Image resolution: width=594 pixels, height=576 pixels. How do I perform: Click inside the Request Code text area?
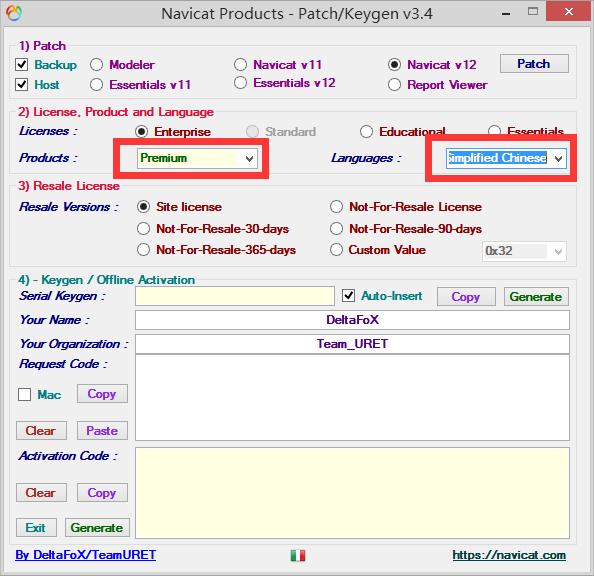352,398
